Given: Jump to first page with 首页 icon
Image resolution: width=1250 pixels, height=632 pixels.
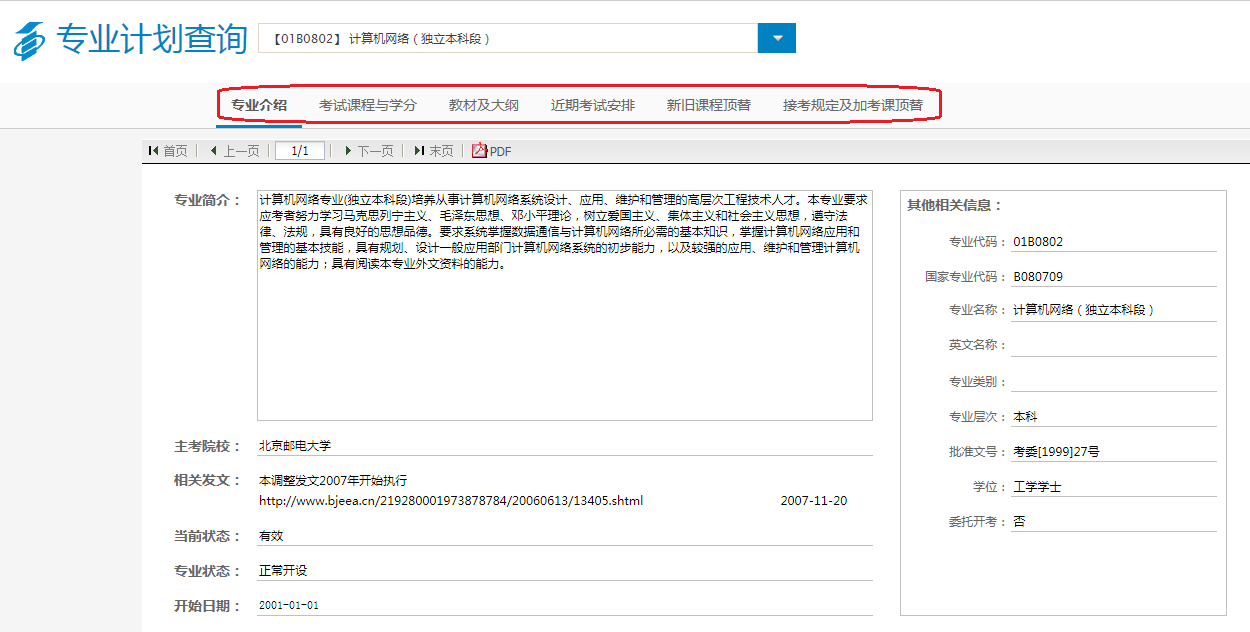Looking at the screenshot, I should pyautogui.click(x=167, y=151).
